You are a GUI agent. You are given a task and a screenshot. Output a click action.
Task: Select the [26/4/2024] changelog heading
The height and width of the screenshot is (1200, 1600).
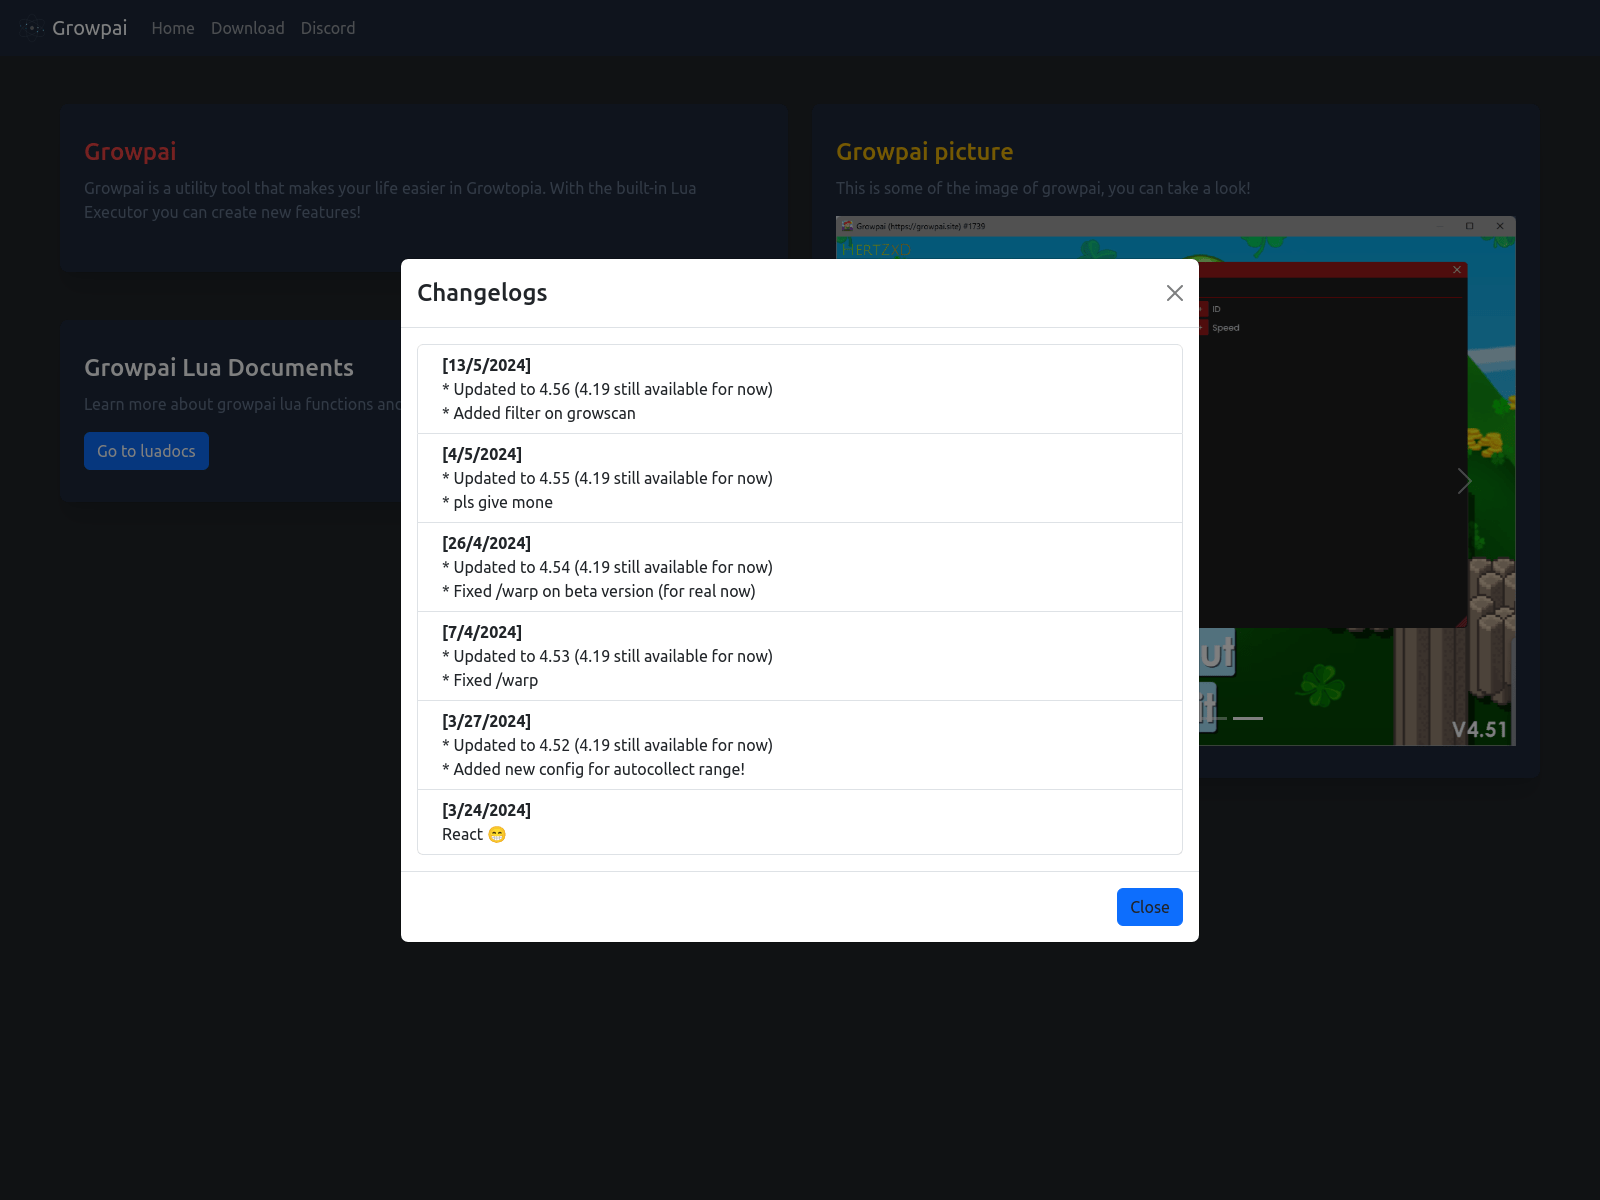[487, 543]
